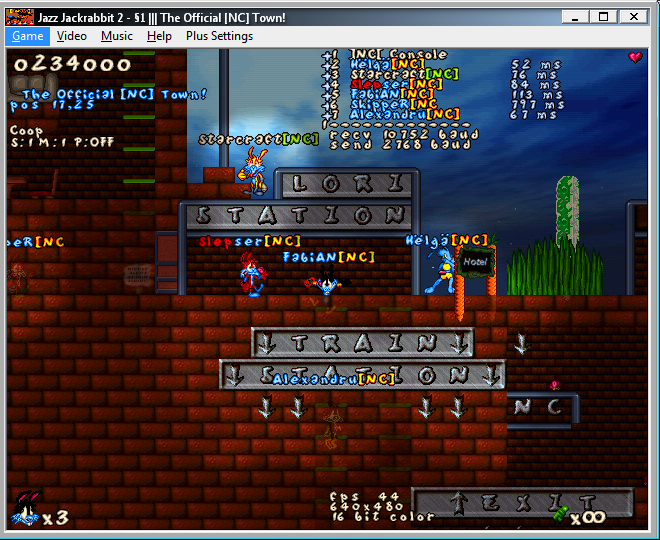Open the Plus Settings menu

(x=219, y=36)
